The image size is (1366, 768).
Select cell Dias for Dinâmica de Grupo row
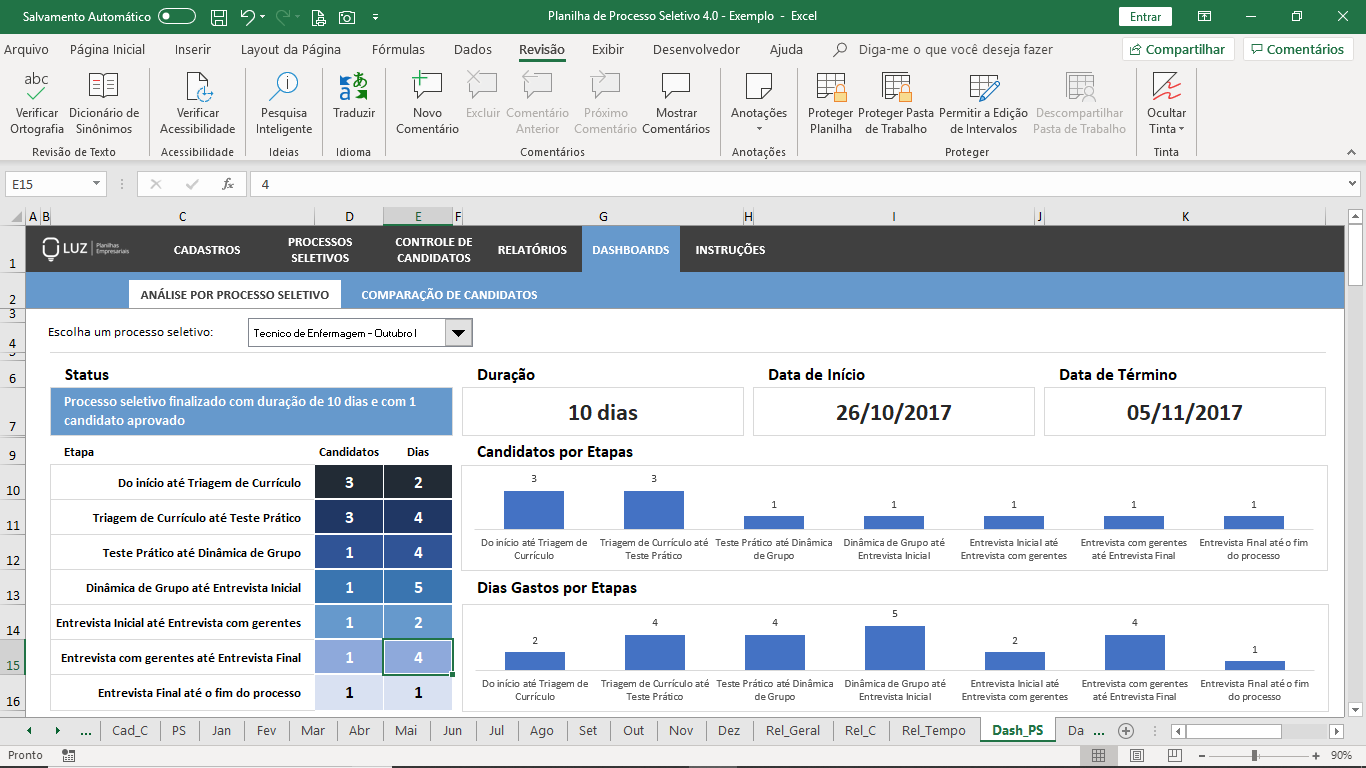point(418,587)
